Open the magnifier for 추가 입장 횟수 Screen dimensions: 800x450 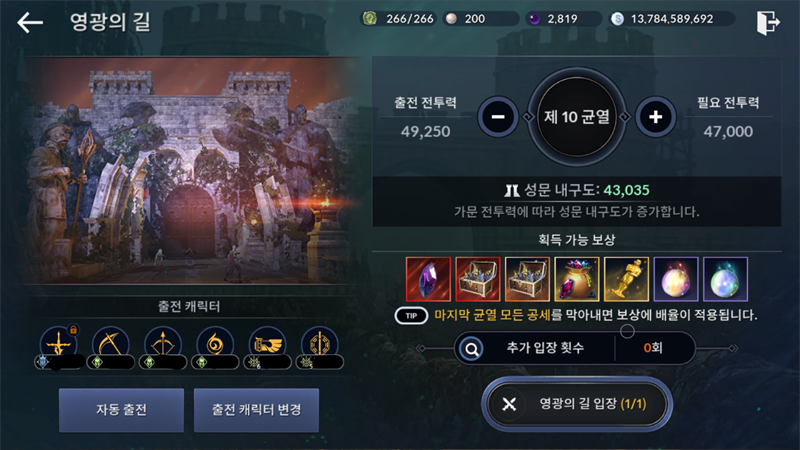coord(471,348)
